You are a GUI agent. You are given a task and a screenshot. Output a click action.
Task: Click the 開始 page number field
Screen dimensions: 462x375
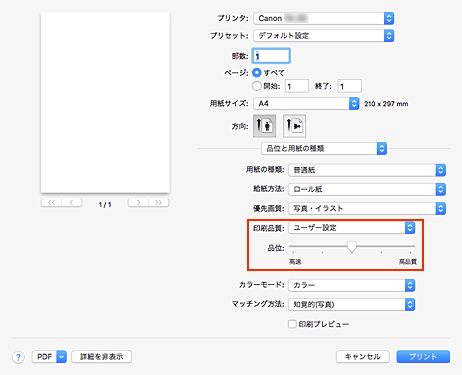[297, 86]
